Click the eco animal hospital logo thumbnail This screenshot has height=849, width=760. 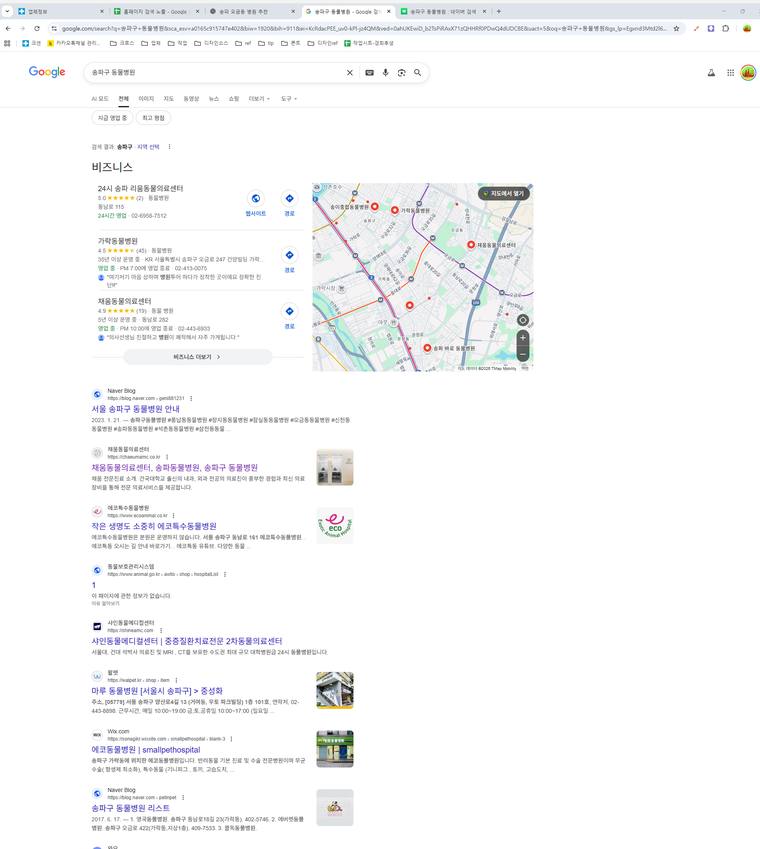335,526
